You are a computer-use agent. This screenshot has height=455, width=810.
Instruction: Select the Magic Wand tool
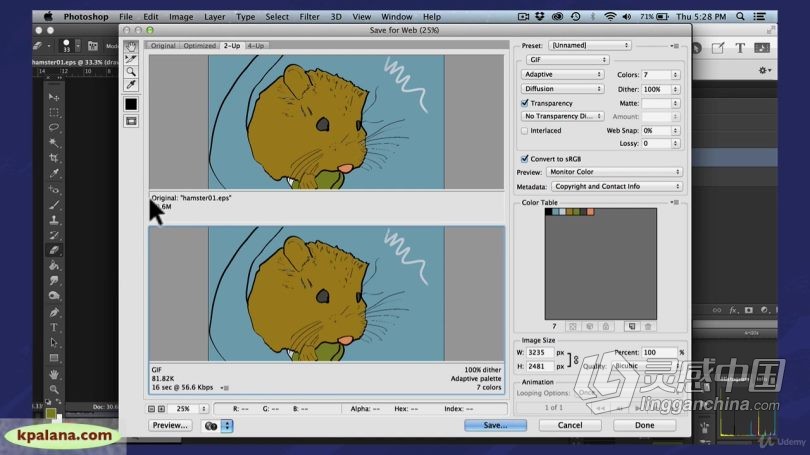click(54, 142)
